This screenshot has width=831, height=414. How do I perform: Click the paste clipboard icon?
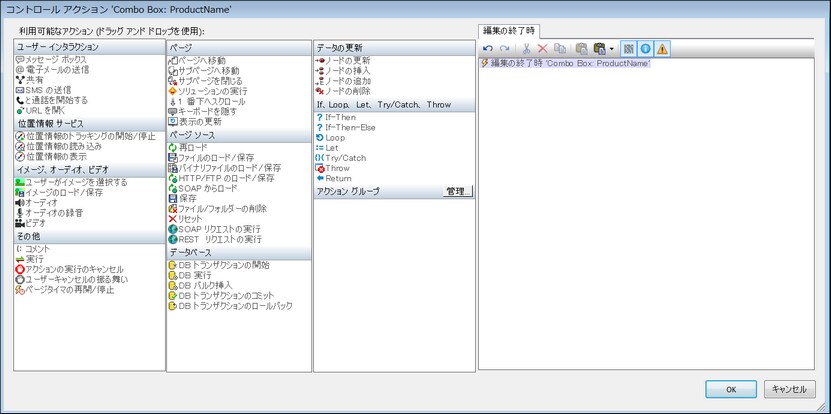(581, 48)
